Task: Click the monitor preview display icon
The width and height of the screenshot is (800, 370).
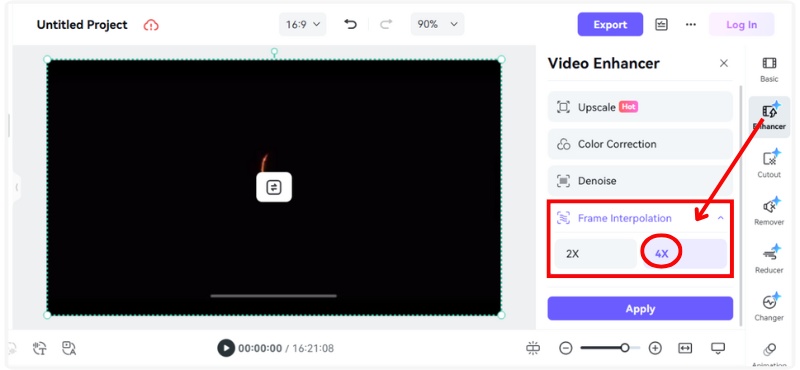Action: pos(718,348)
